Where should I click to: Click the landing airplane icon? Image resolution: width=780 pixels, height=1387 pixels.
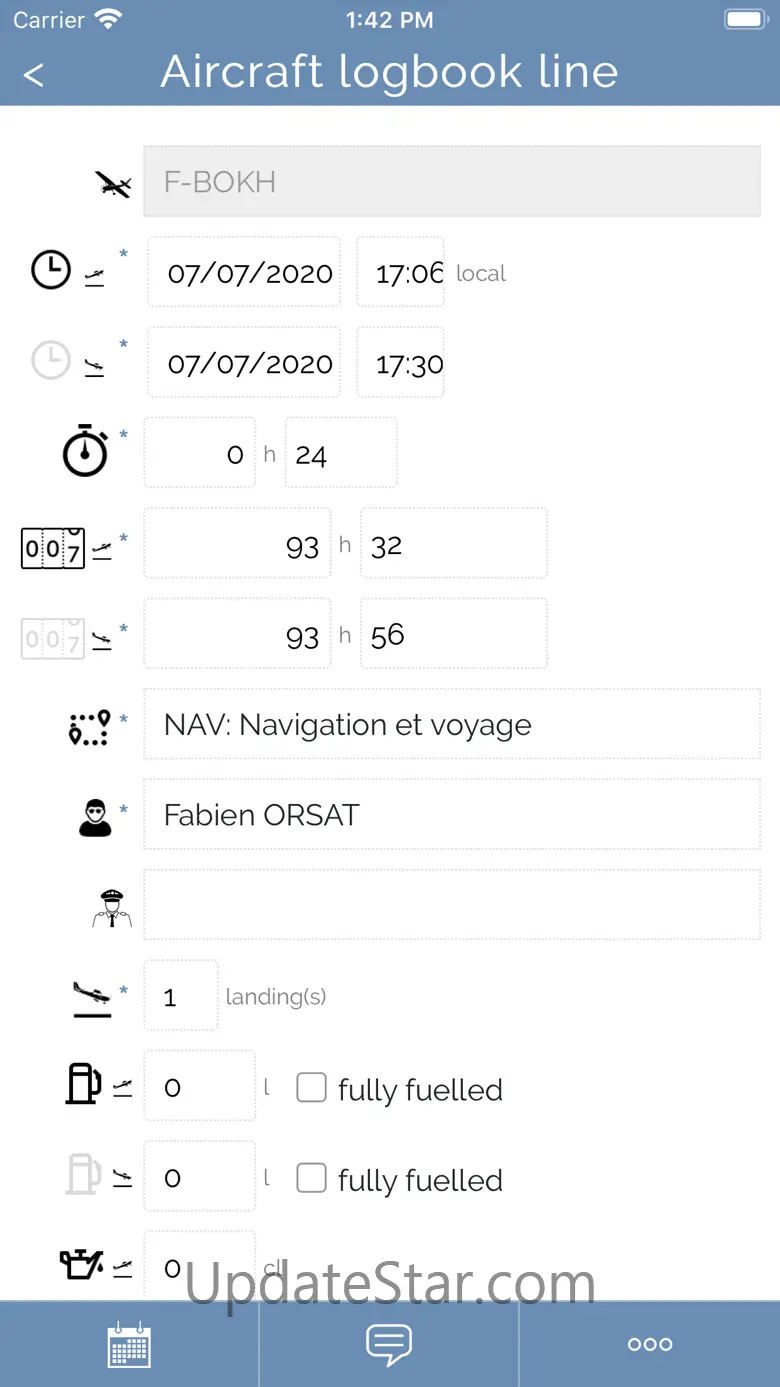[92, 997]
